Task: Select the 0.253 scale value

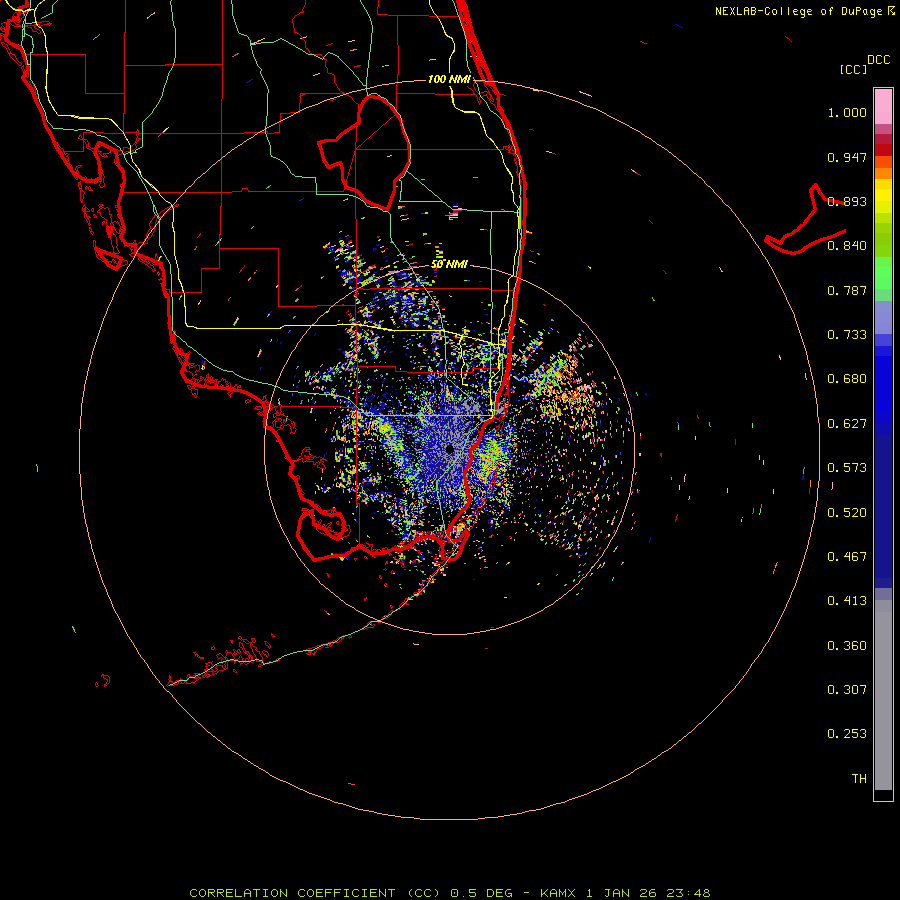Action: (847, 734)
